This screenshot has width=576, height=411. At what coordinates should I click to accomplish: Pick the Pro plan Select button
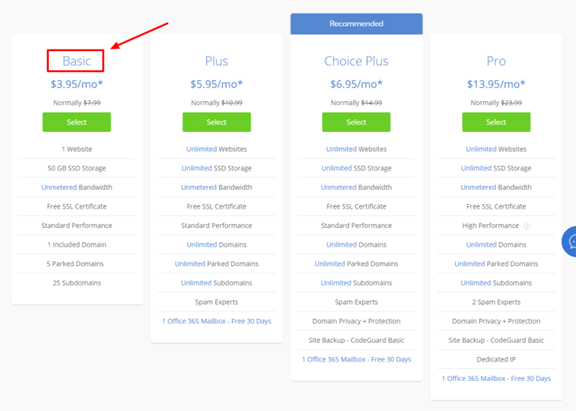[496, 122]
